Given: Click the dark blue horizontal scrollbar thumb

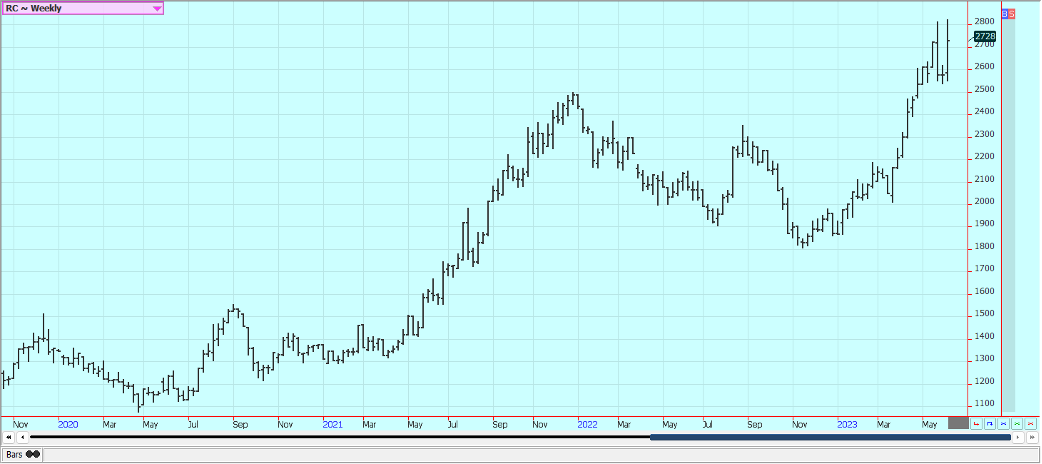Looking at the screenshot, I should tap(830, 437).
